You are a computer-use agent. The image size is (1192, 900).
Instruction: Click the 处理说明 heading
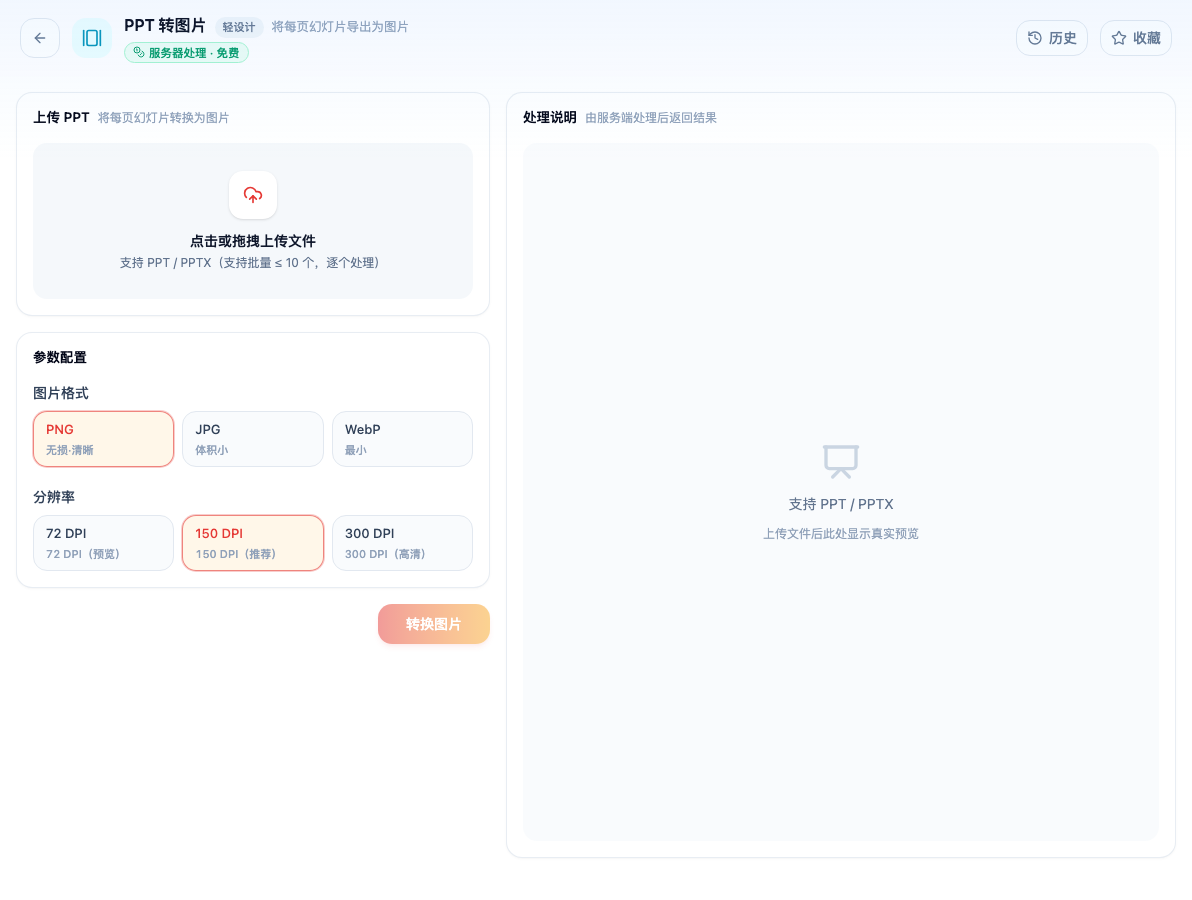550,117
